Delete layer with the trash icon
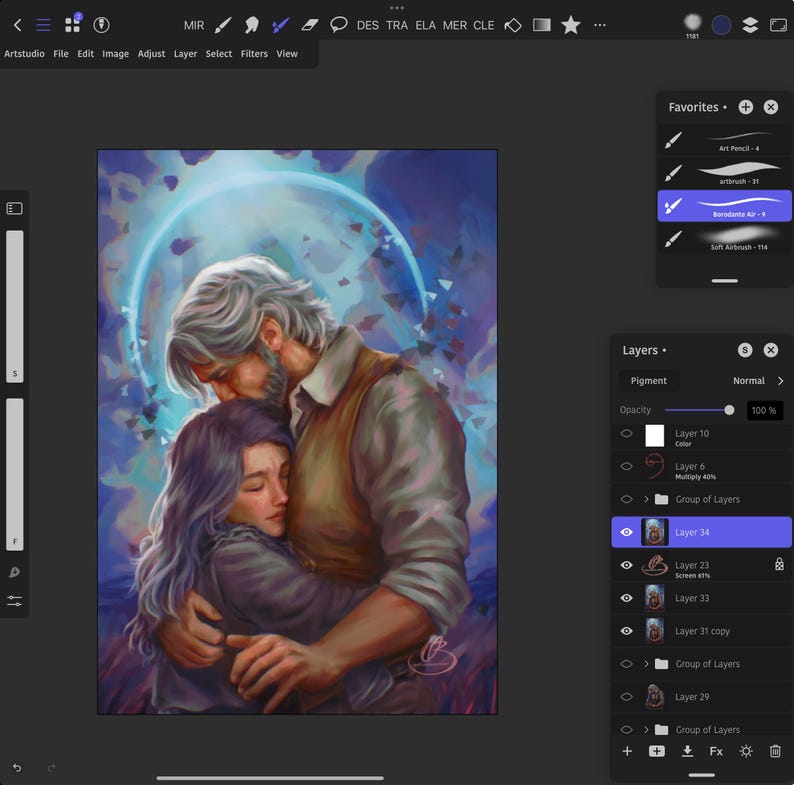This screenshot has height=785, width=794. click(775, 751)
